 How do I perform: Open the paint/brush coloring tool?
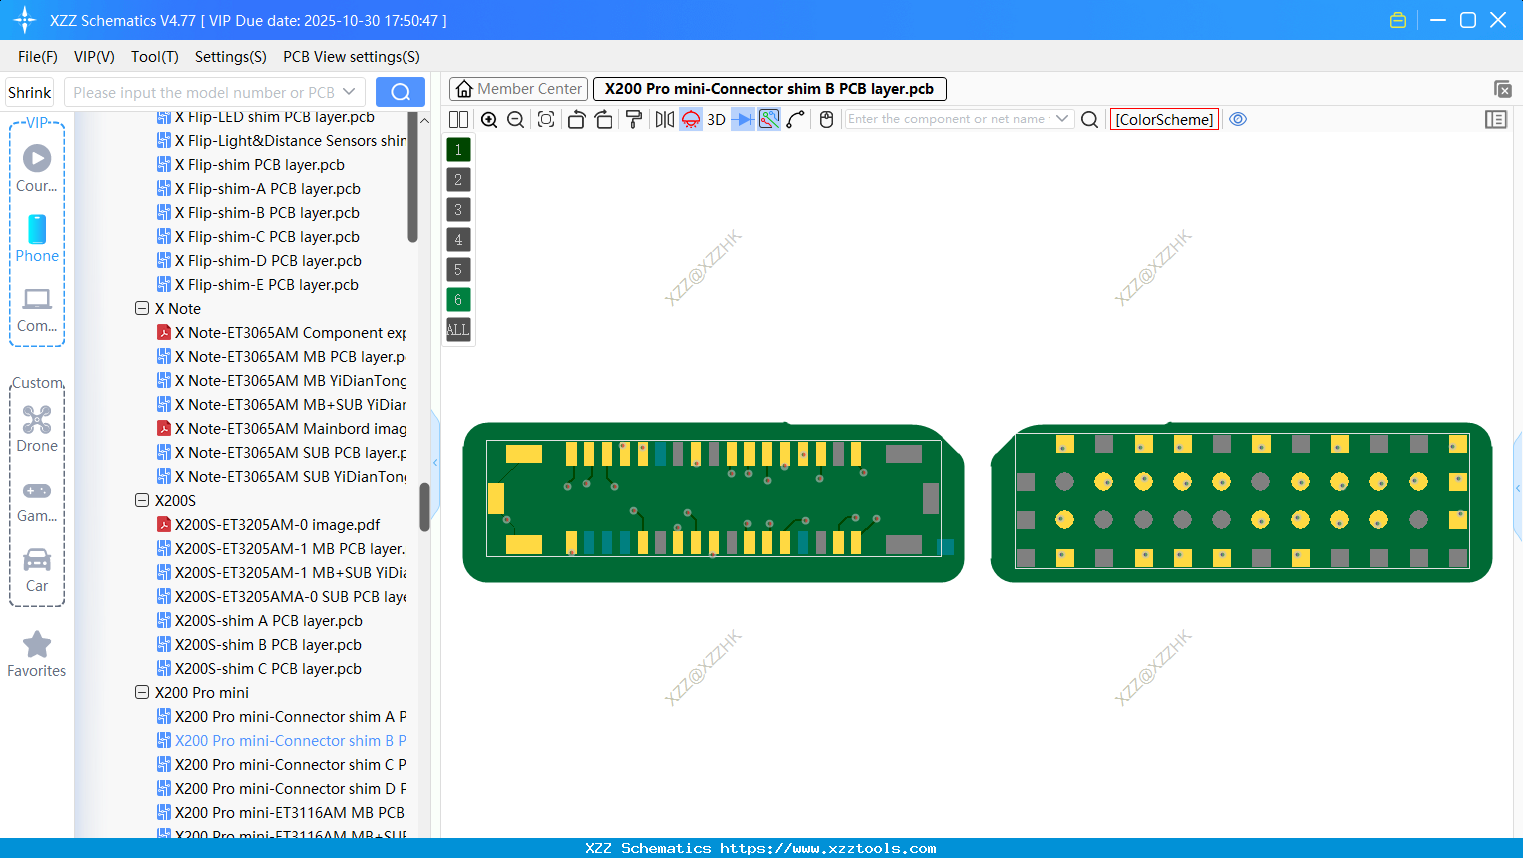633,119
